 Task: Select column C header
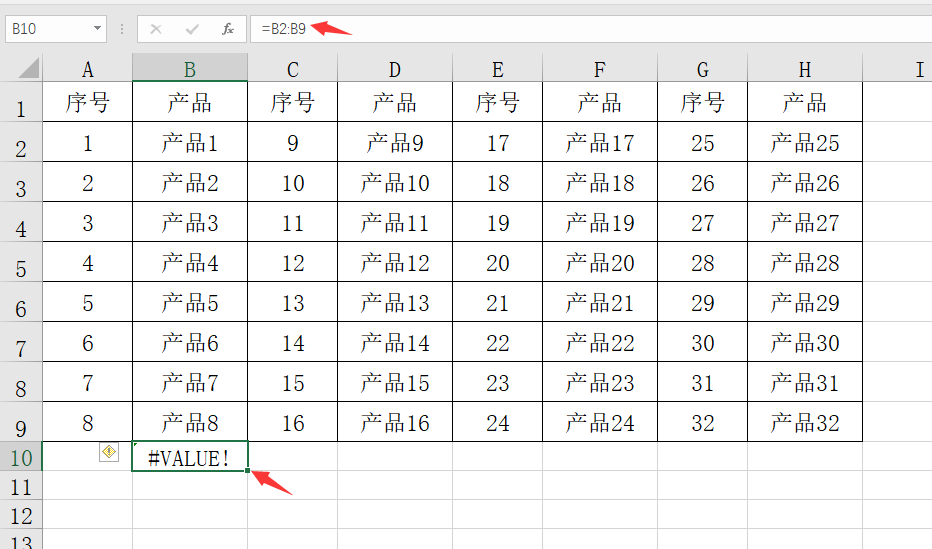(292, 68)
